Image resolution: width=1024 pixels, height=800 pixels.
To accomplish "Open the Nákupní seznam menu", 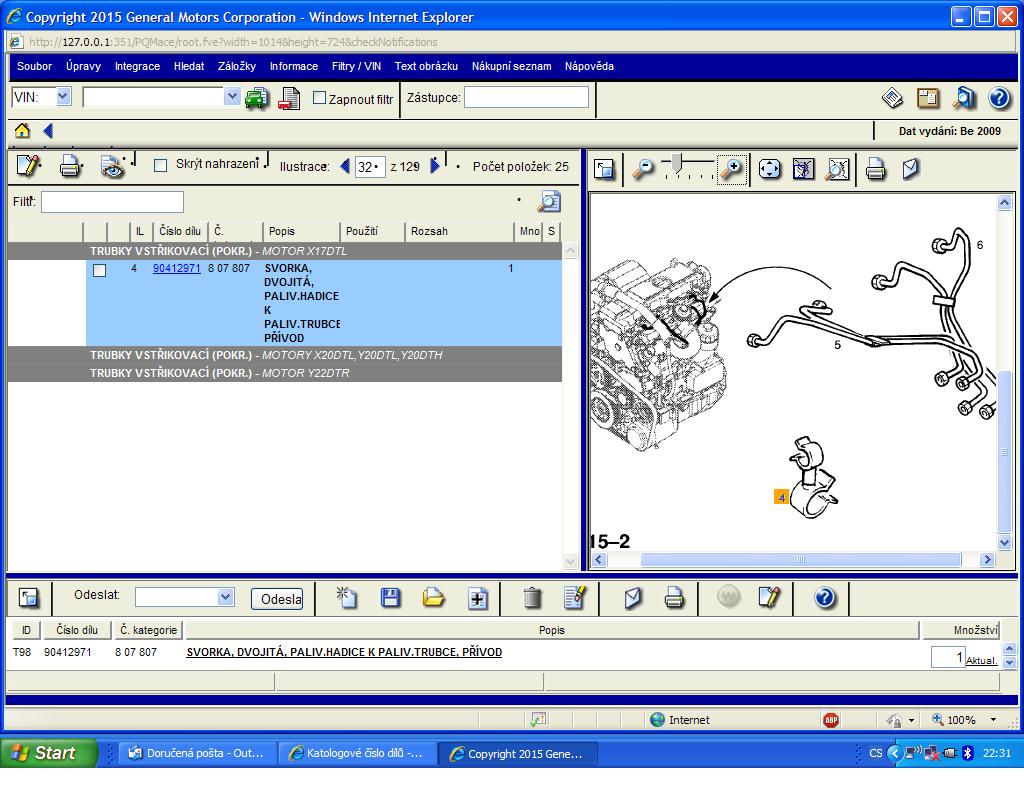I will pyautogui.click(x=511, y=66).
